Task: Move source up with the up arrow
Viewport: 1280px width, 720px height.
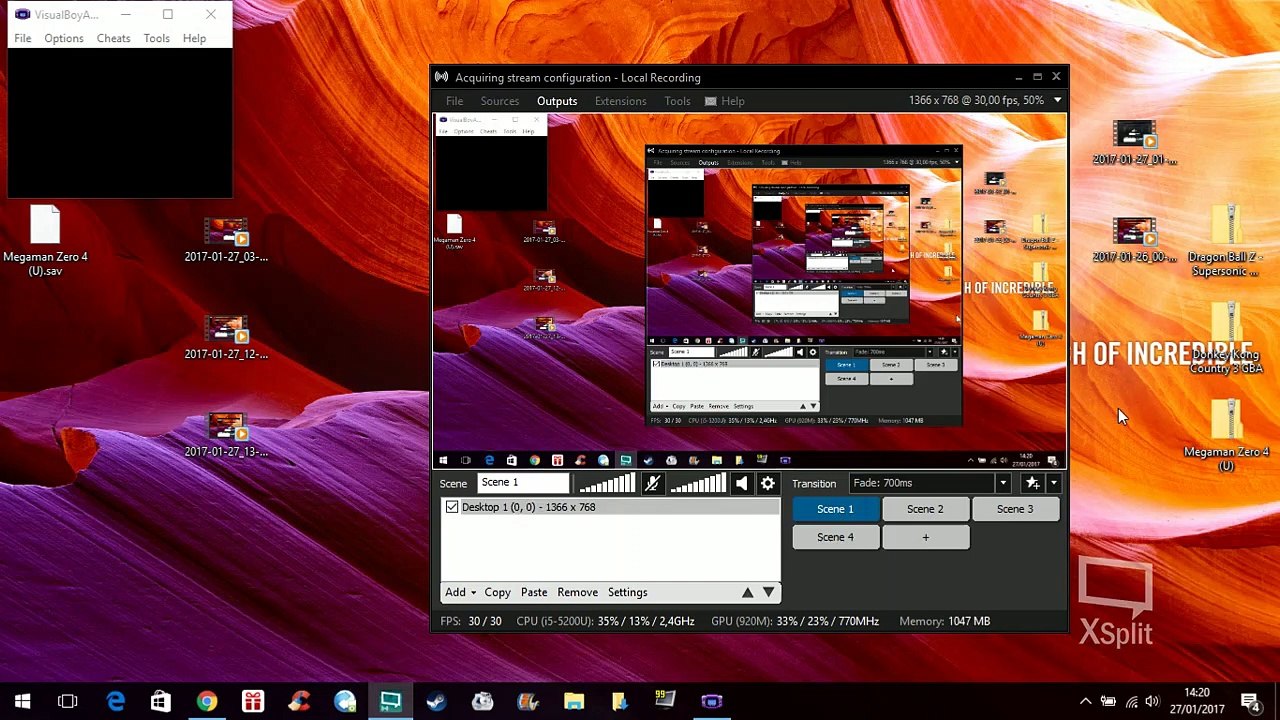Action: click(747, 592)
